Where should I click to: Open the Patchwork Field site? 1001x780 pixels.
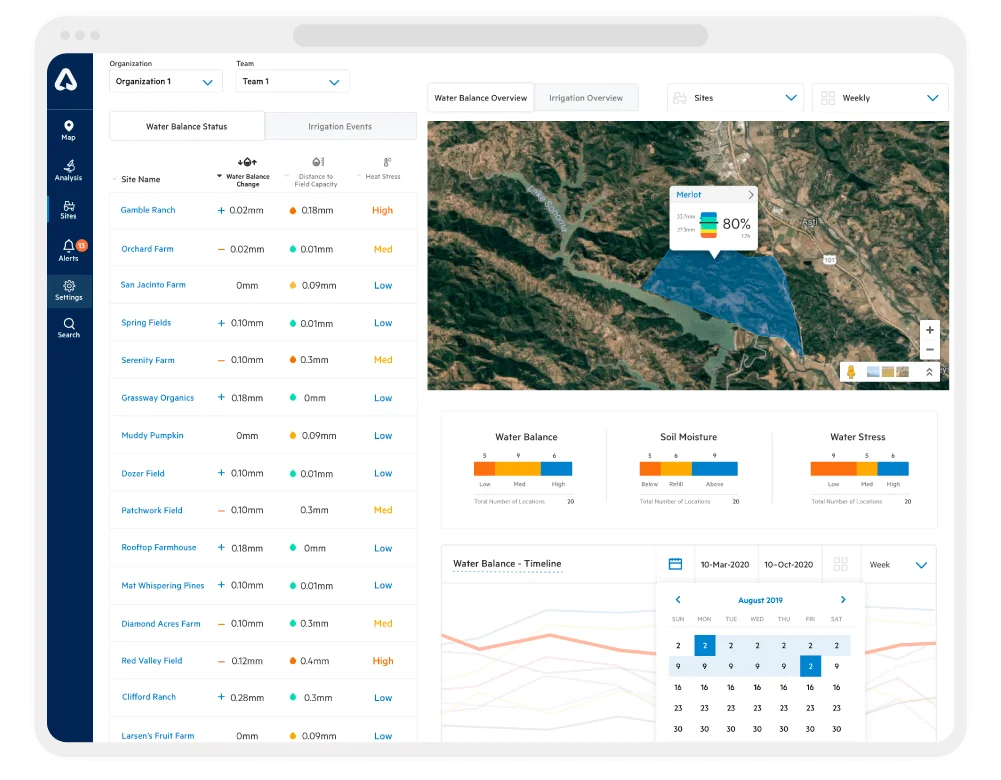(152, 510)
